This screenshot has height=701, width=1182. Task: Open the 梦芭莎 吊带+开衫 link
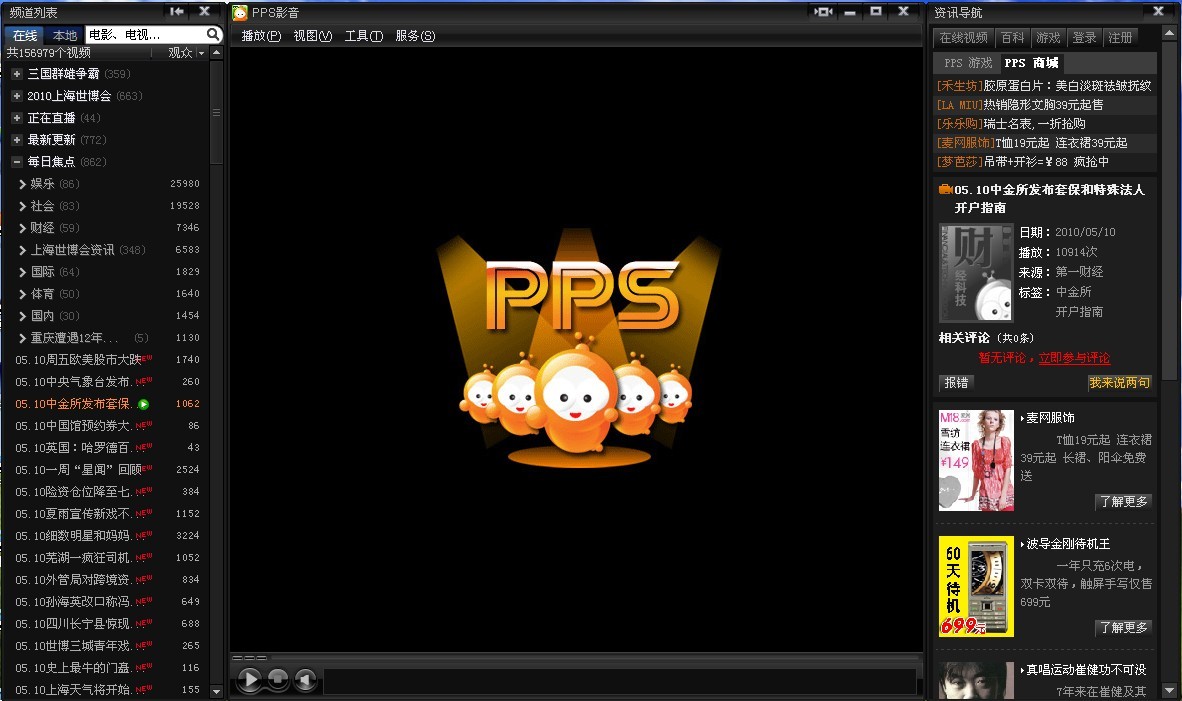click(x=1023, y=161)
